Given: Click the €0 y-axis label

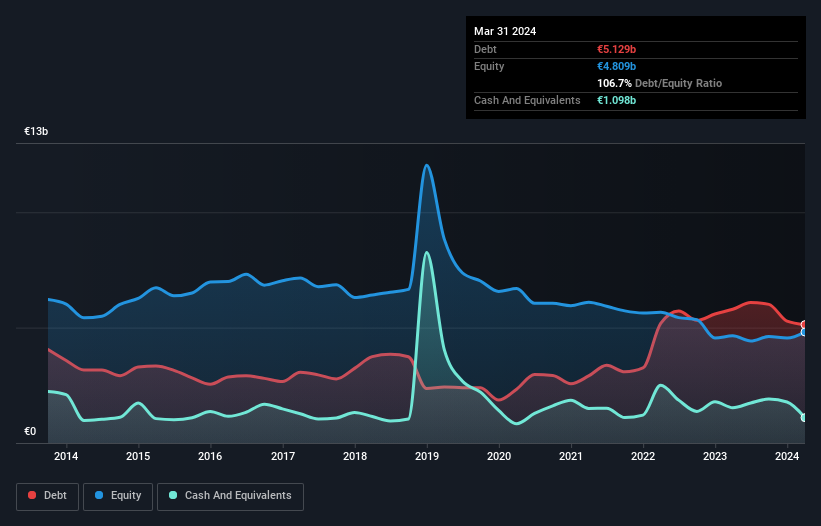Looking at the screenshot, I should pos(30,431).
